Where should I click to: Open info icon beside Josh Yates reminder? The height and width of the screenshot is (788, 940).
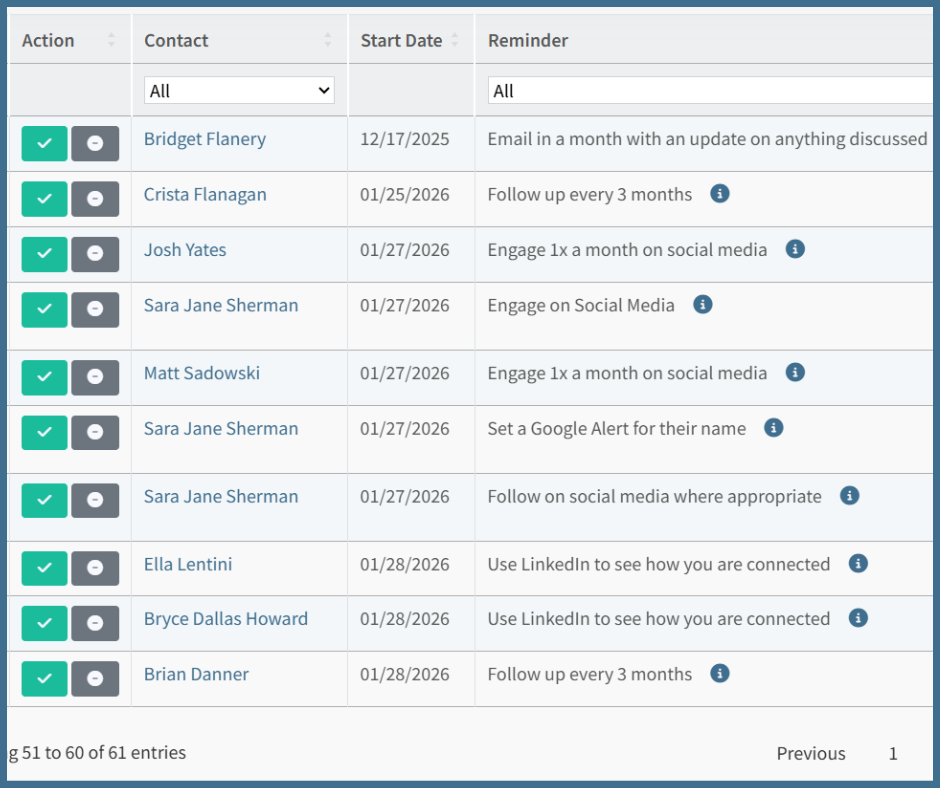pyautogui.click(x=795, y=249)
